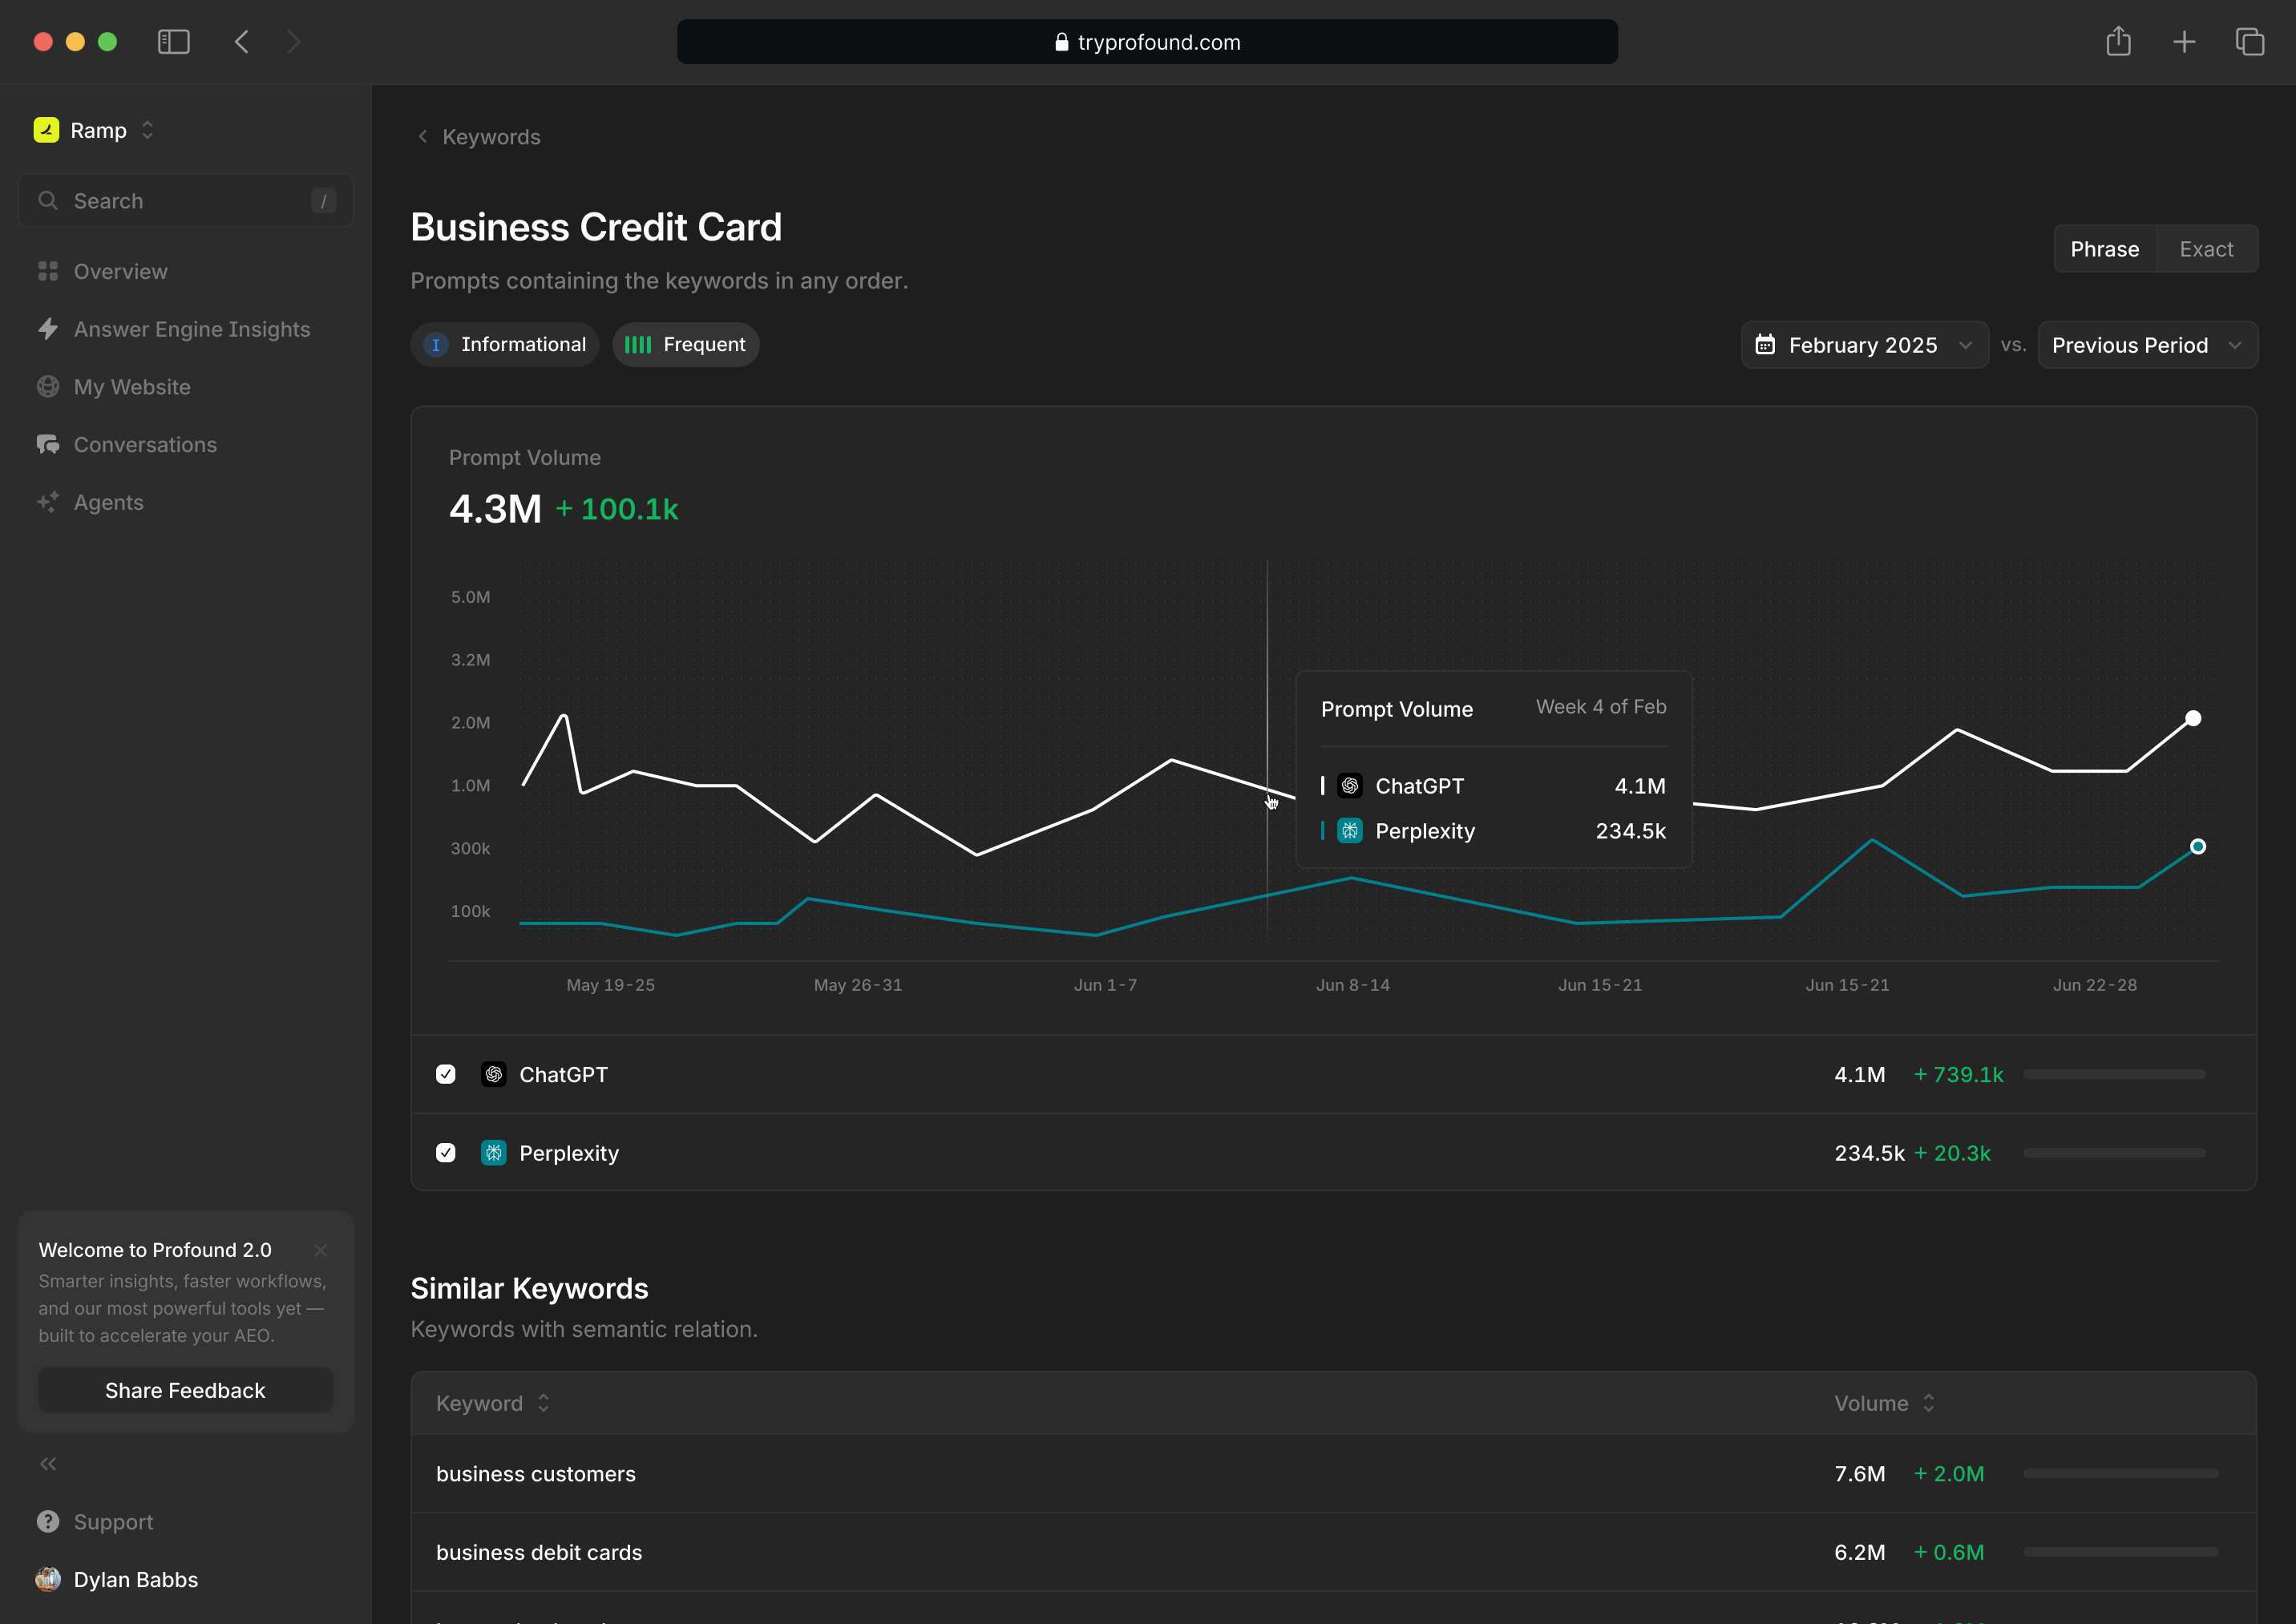Viewport: 2296px width, 1624px height.
Task: Switch keyword matching to Phrase
Action: pyautogui.click(x=2105, y=249)
